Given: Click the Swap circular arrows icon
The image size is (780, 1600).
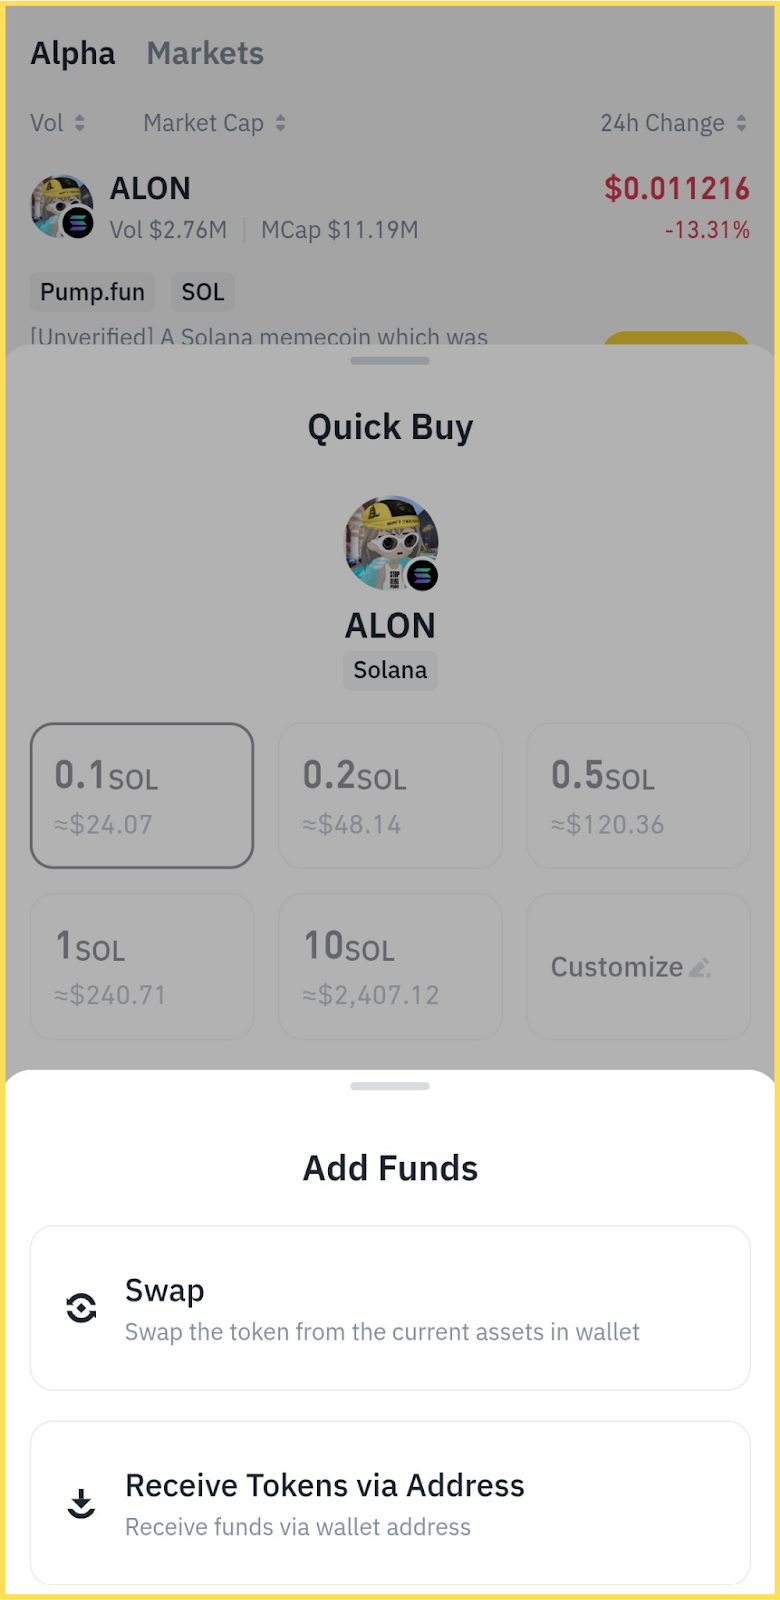Looking at the screenshot, I should click(x=81, y=1308).
